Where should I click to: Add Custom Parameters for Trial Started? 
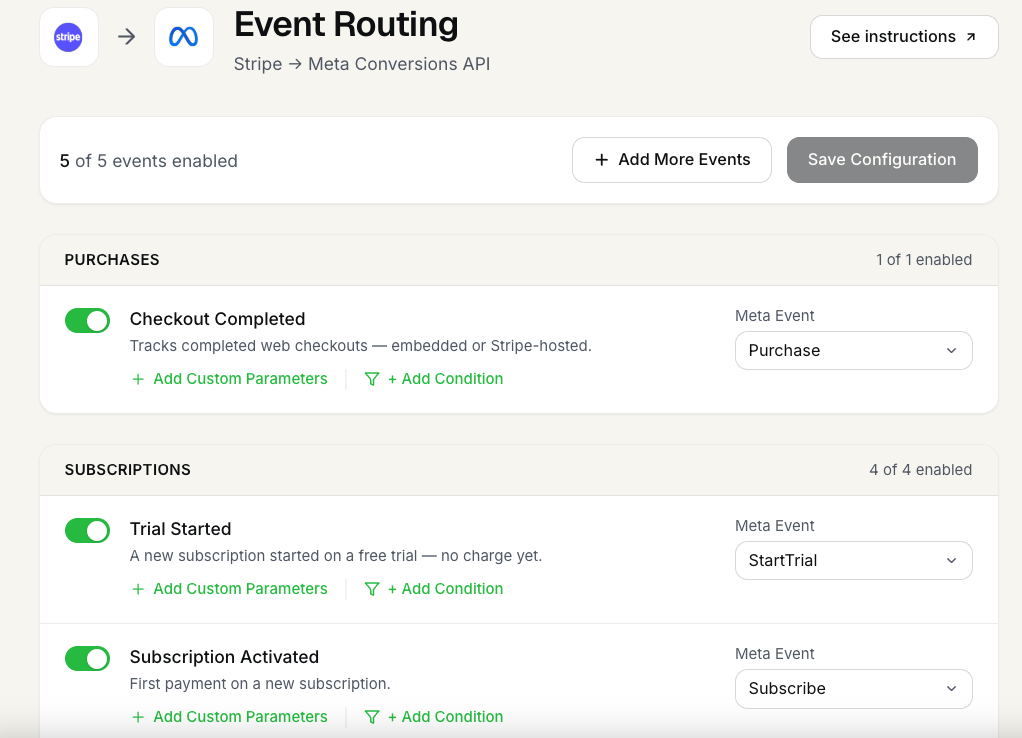tap(229, 589)
